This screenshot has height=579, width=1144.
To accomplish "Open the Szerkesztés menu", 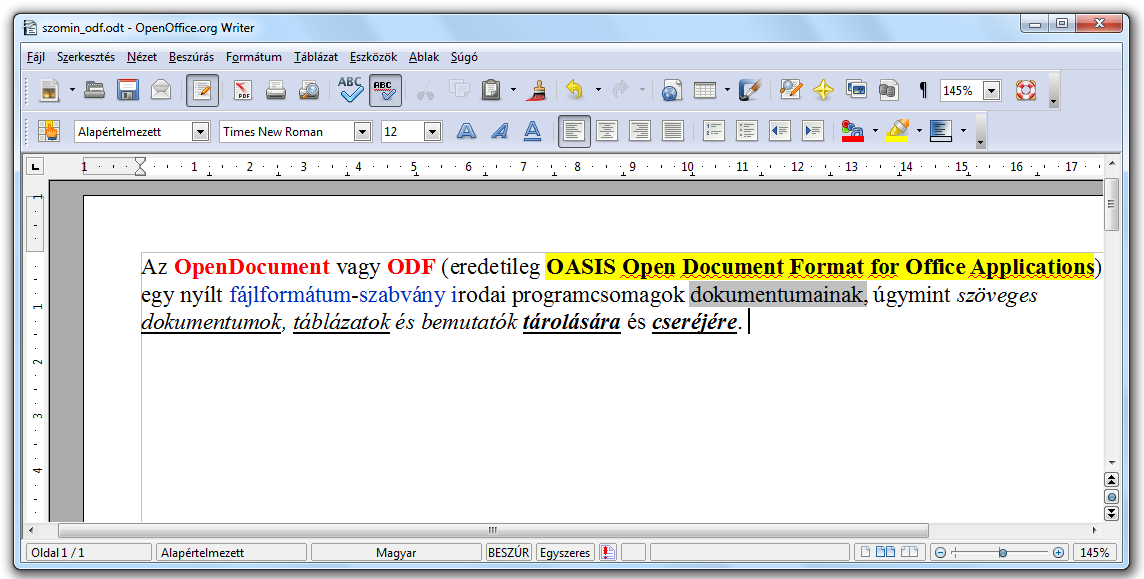I will click(85, 57).
